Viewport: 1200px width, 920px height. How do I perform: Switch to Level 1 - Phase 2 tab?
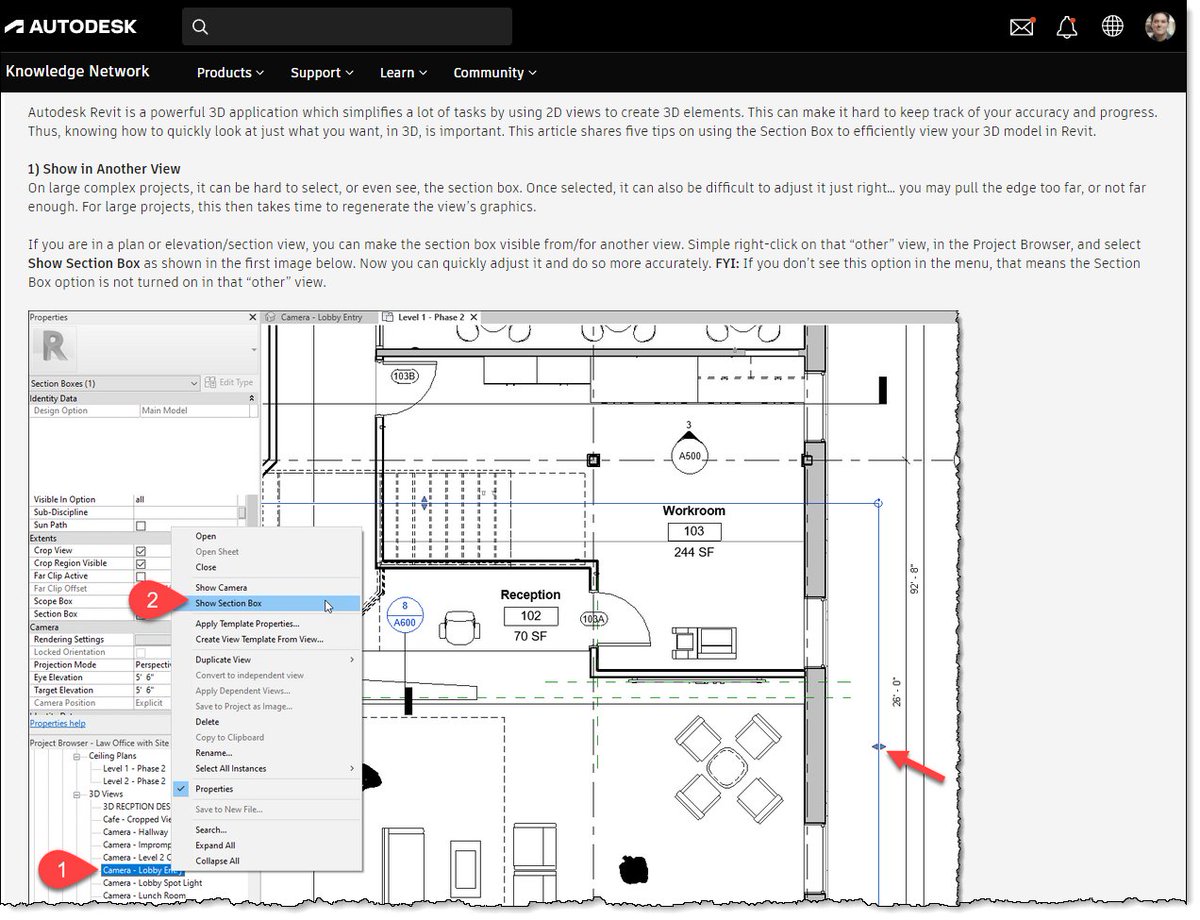click(x=430, y=317)
